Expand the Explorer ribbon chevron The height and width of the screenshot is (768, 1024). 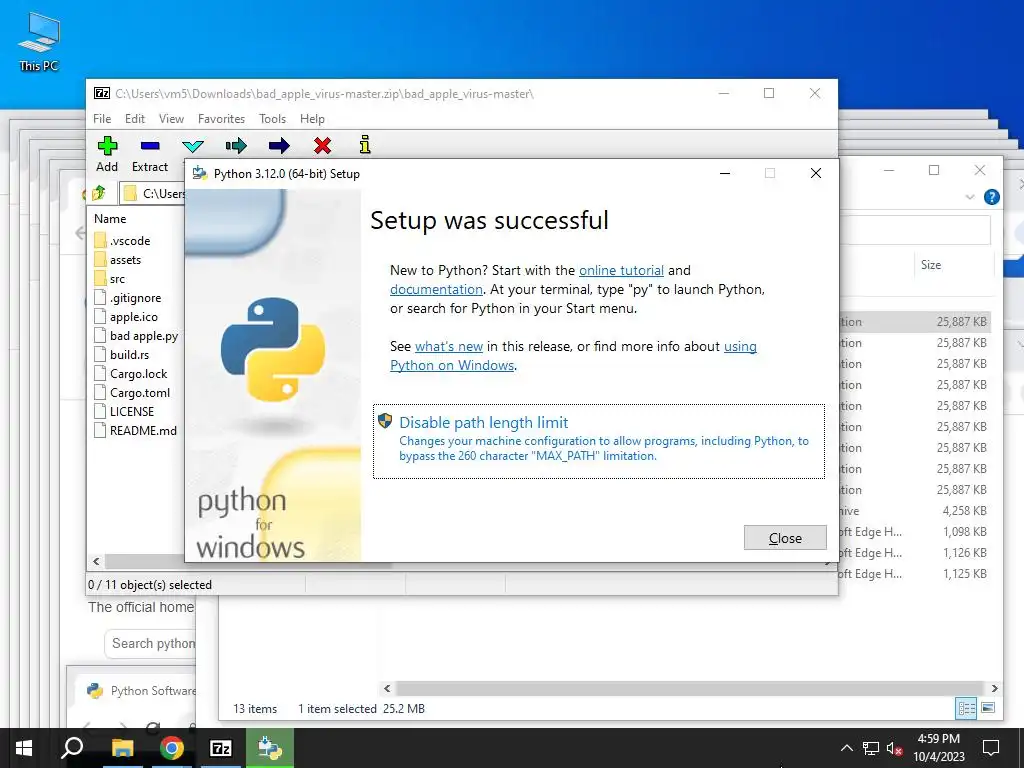click(970, 197)
